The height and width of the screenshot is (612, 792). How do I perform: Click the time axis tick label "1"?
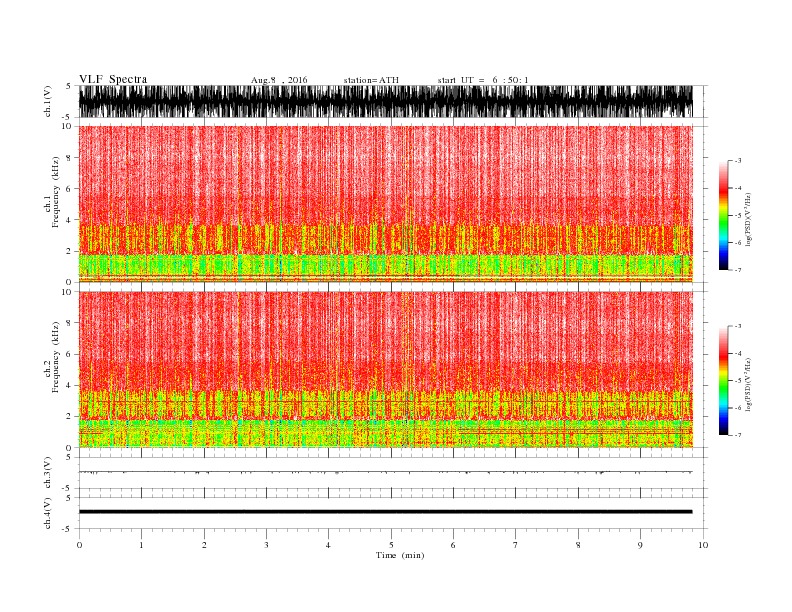click(141, 545)
